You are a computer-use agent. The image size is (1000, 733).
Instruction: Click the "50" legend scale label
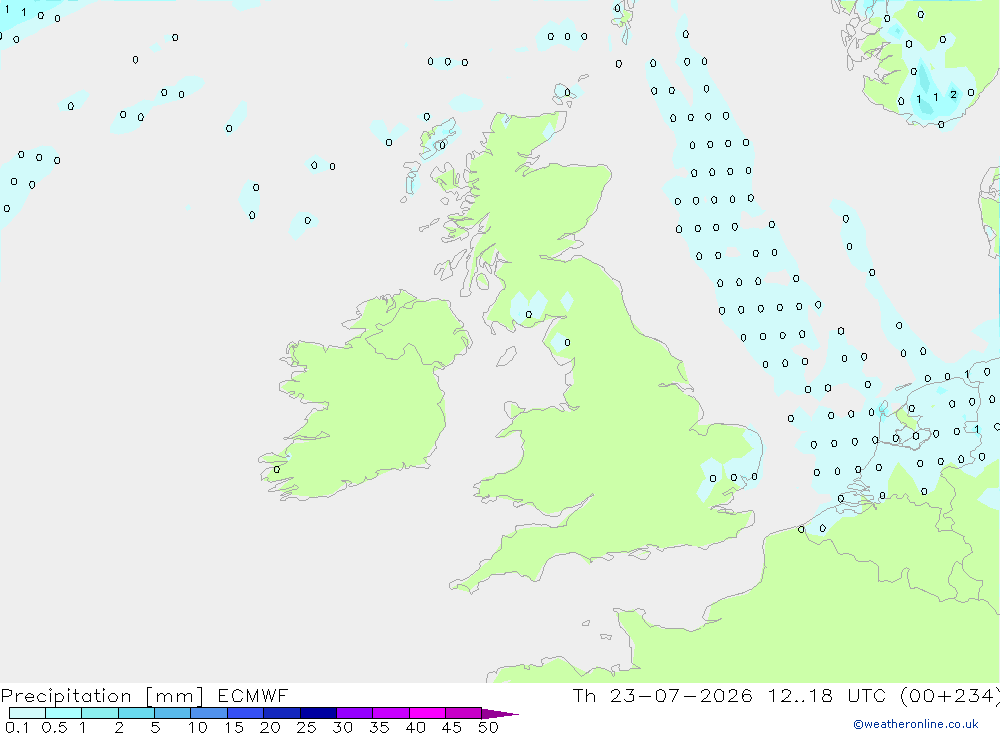(x=489, y=727)
